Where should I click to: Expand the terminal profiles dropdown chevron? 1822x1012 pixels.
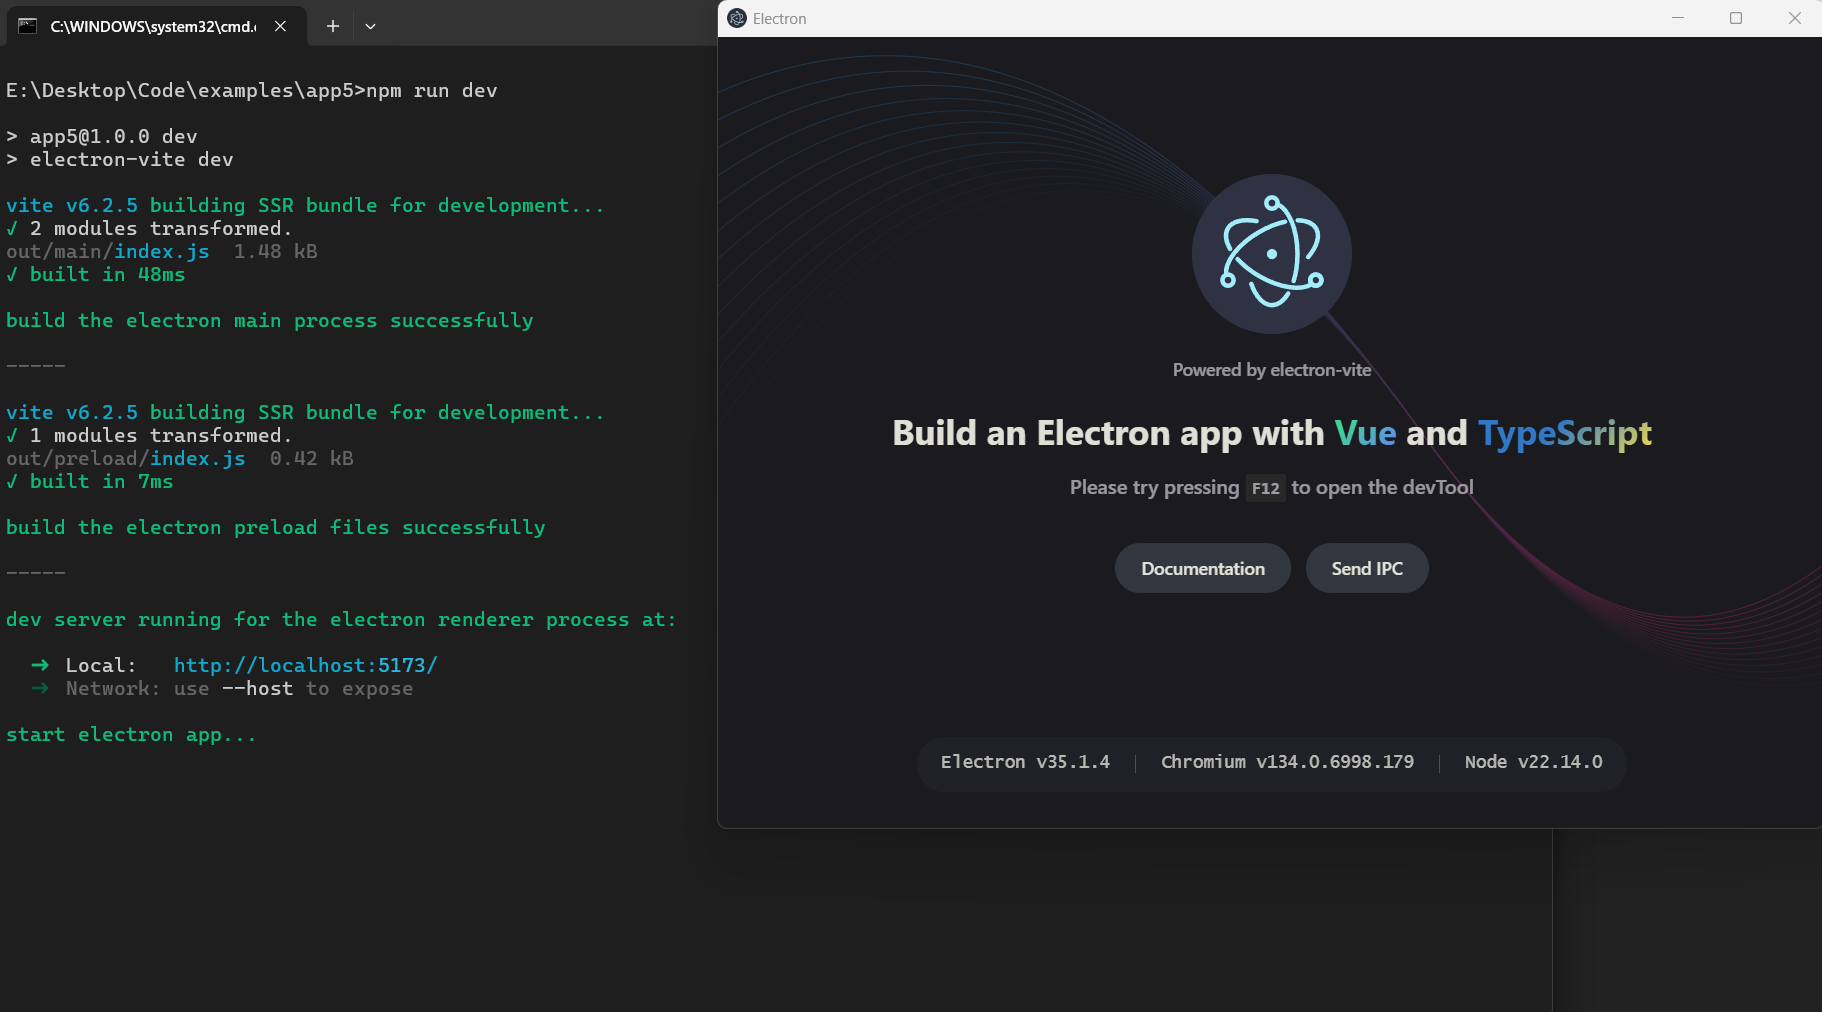click(x=370, y=26)
